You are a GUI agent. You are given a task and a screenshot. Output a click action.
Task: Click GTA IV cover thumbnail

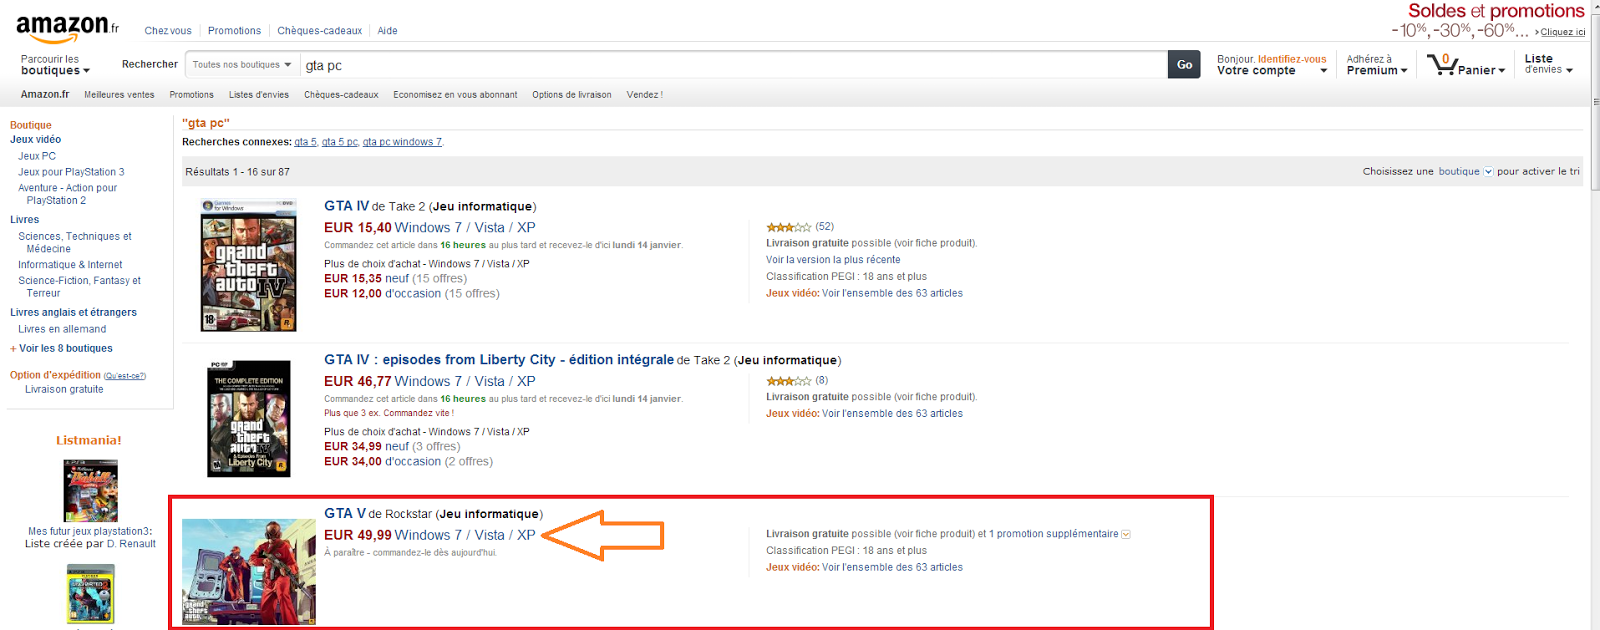click(248, 265)
